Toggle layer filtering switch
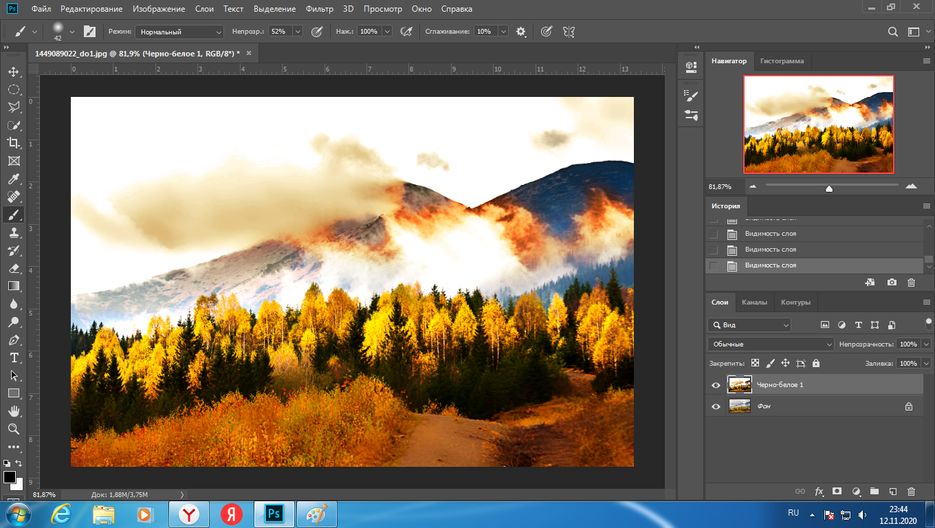This screenshot has height=528, width=935. click(928, 323)
